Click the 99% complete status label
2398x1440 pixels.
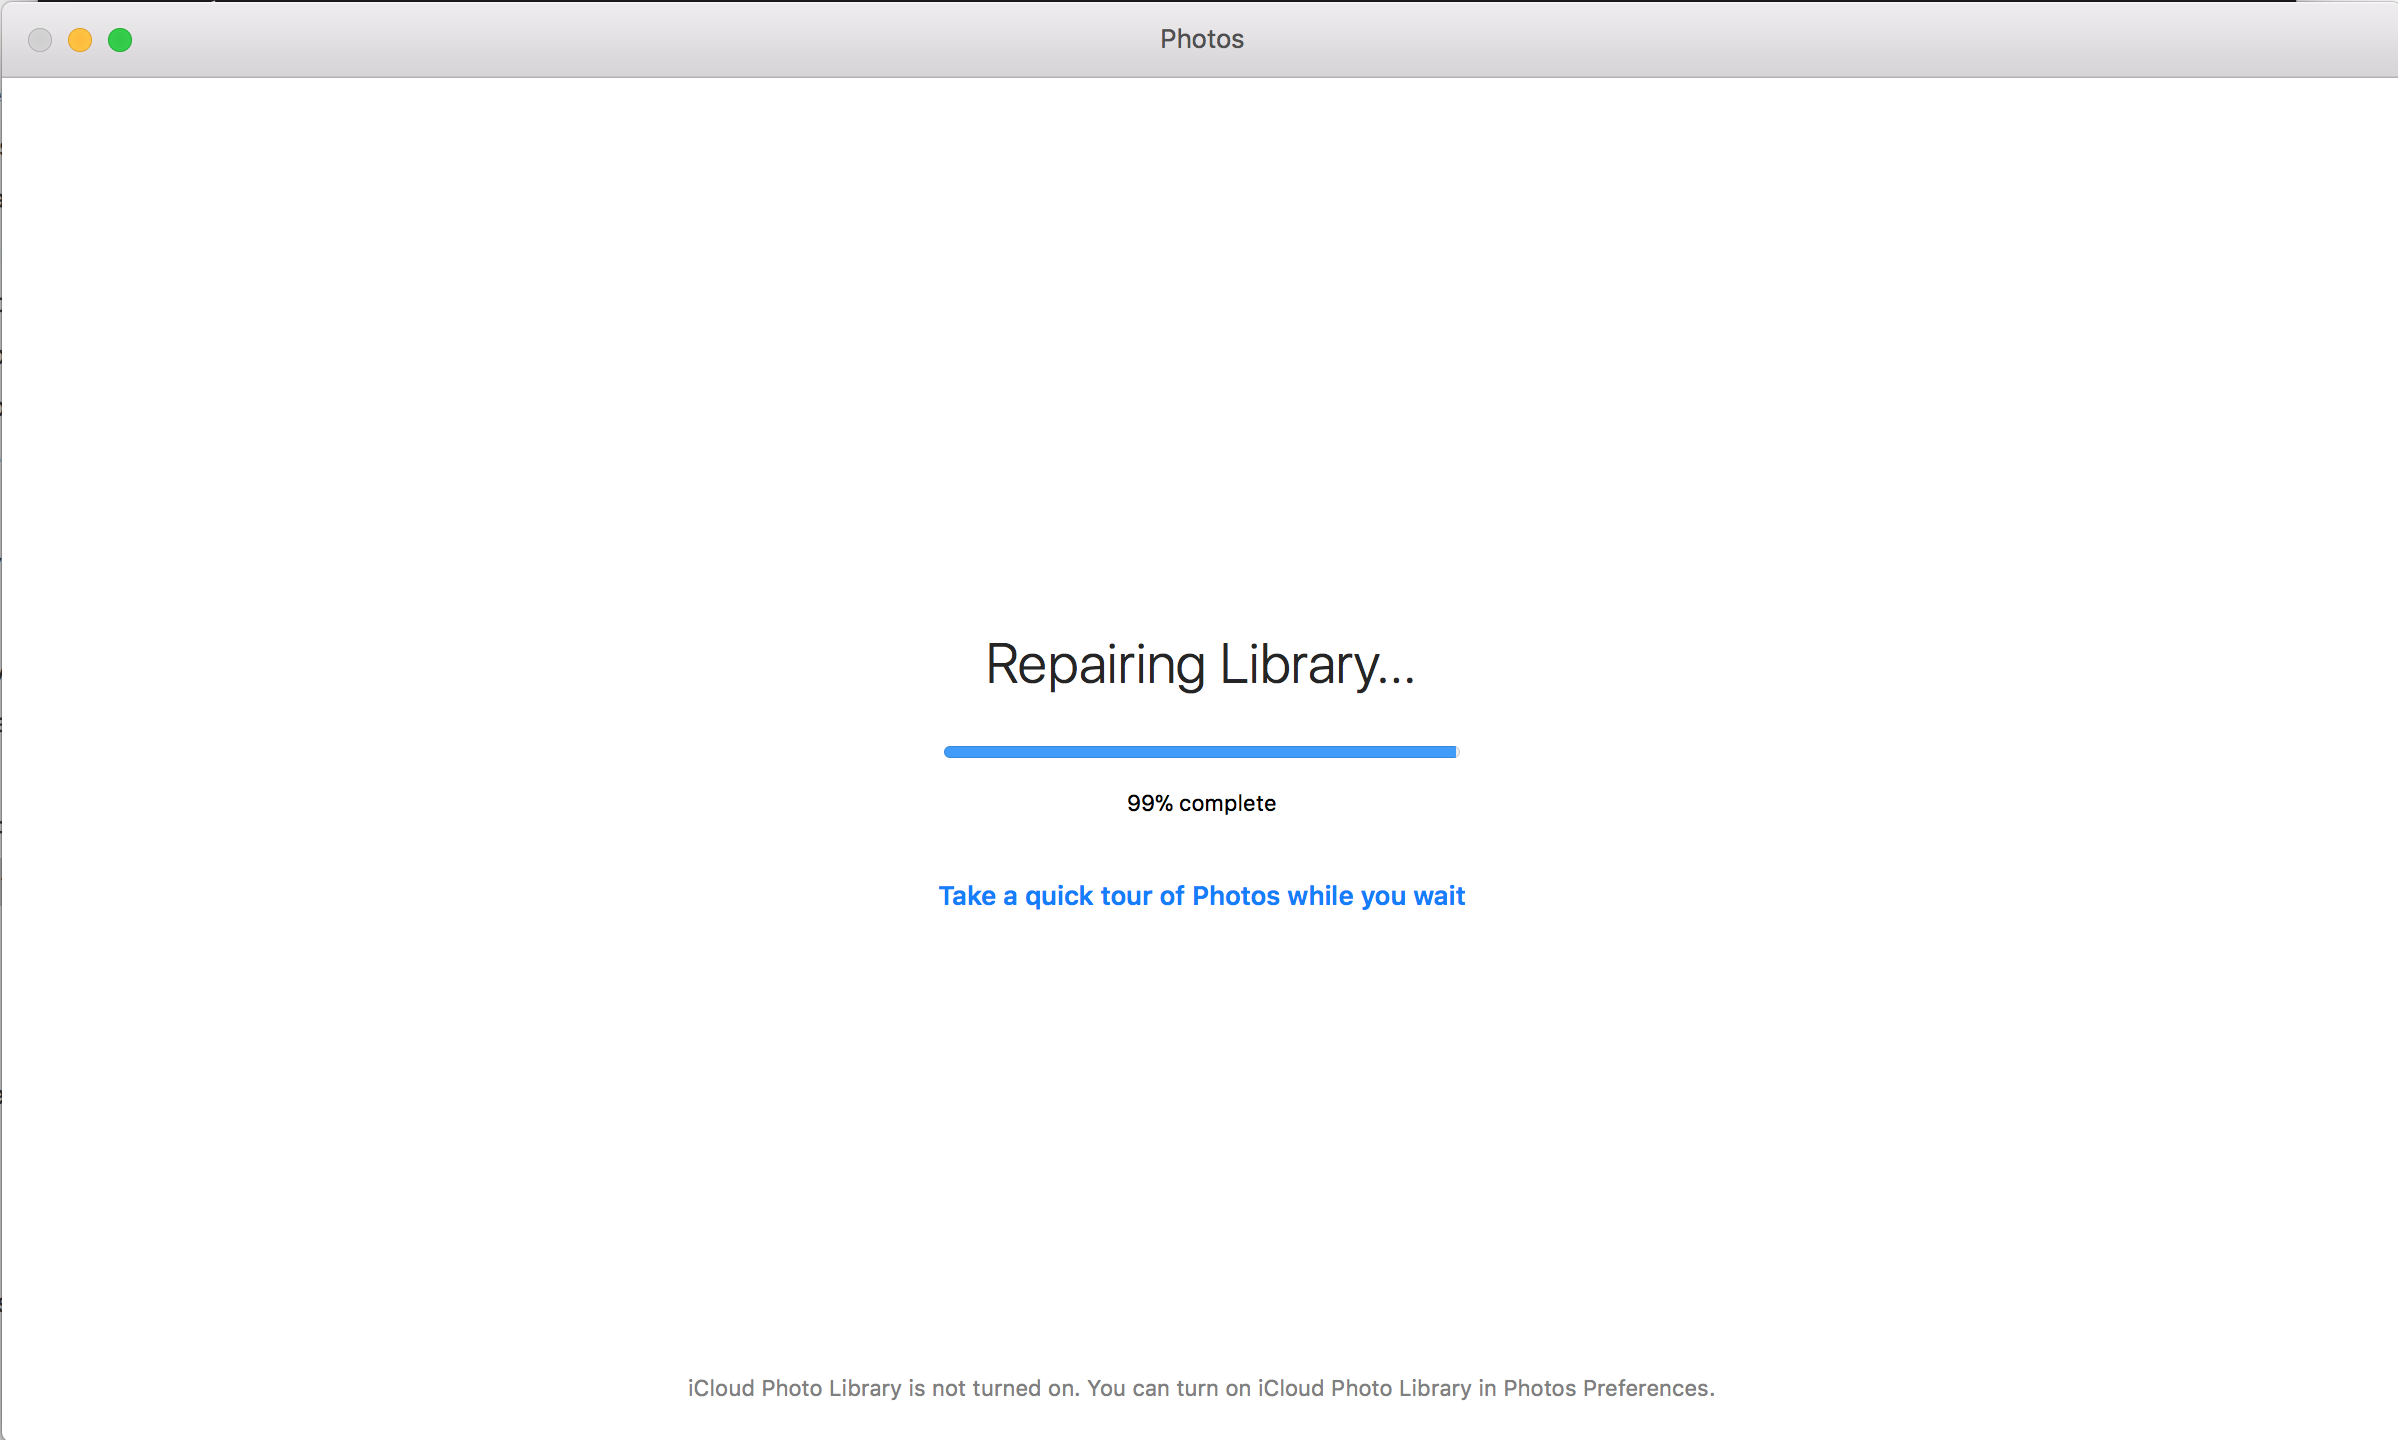(x=1201, y=803)
